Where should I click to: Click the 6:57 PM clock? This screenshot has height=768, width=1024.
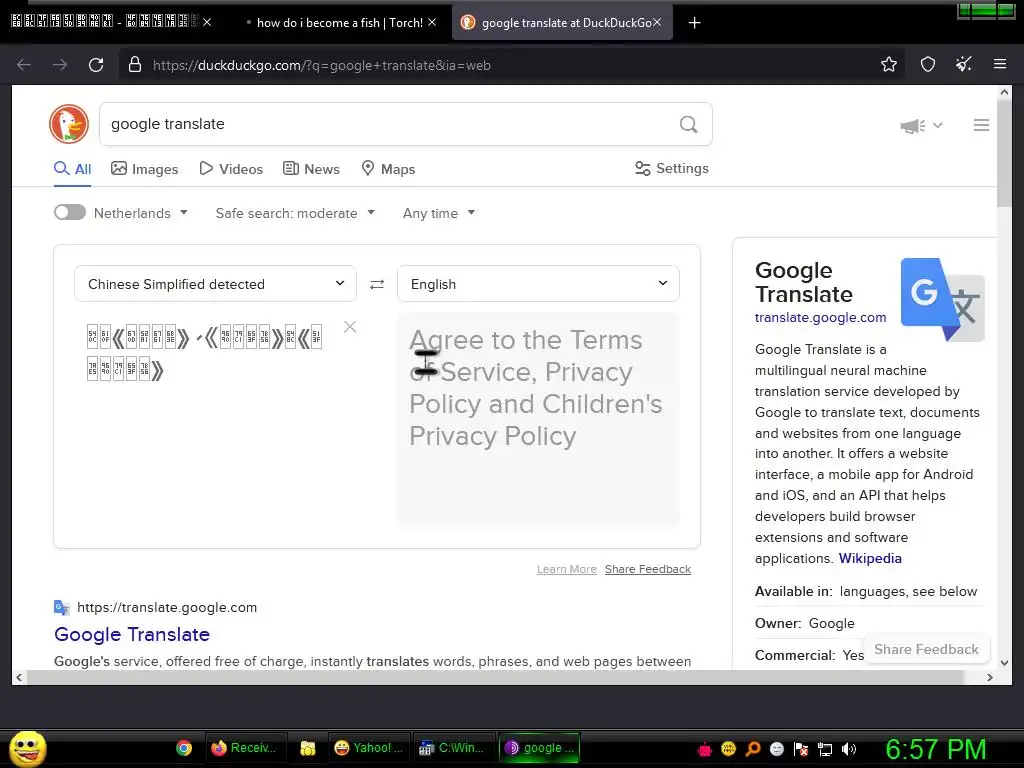pos(935,749)
